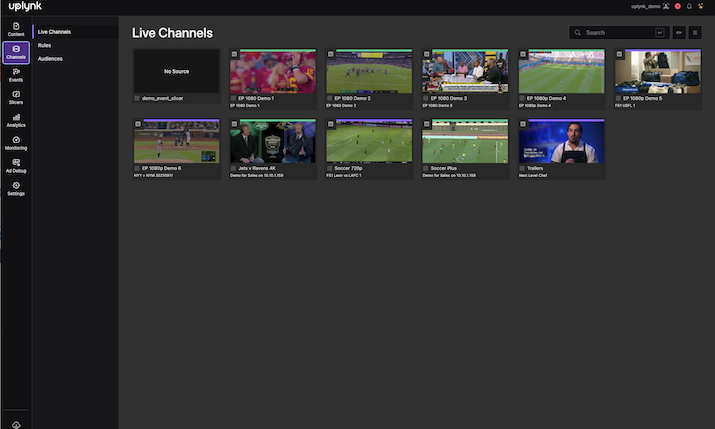Image resolution: width=715 pixels, height=429 pixels.
Task: Open the Jets v Ravens 4K thumbnail
Action: pyautogui.click(x=273, y=141)
